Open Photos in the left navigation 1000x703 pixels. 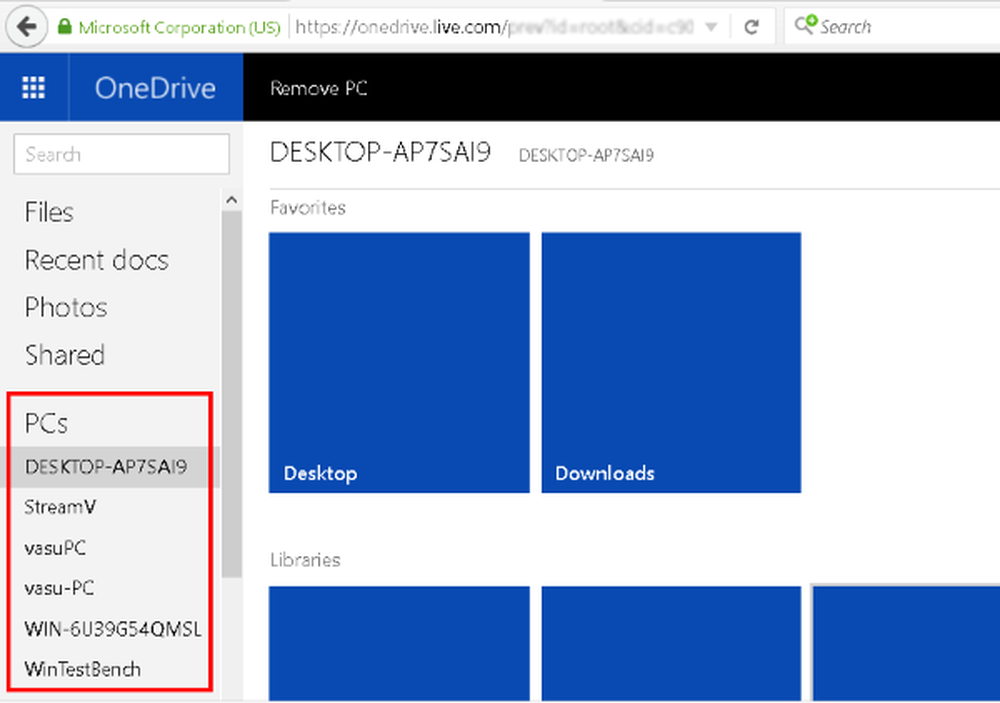[65, 307]
